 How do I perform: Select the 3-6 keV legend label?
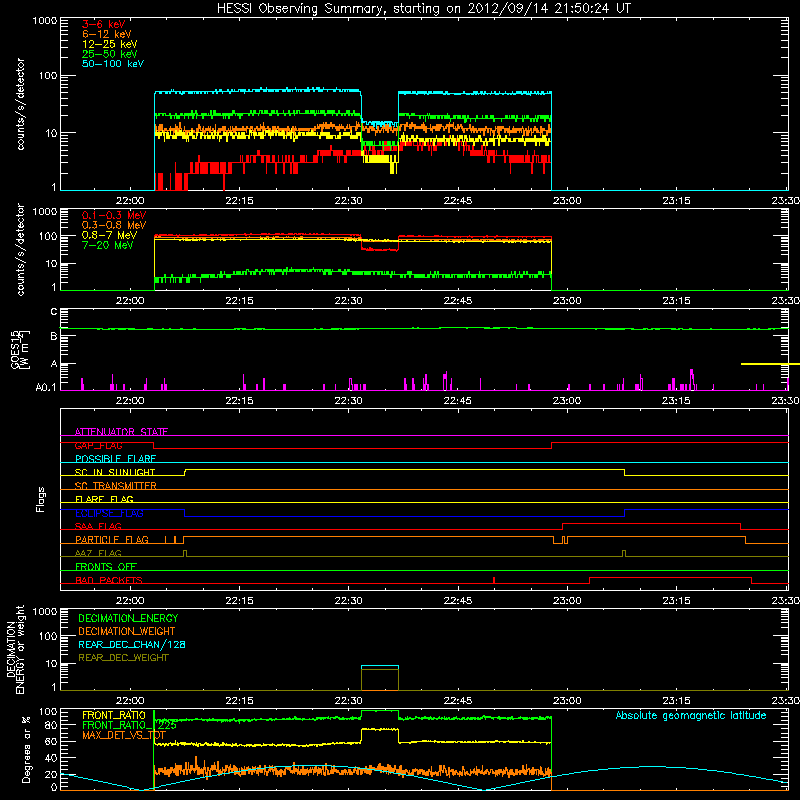click(x=104, y=24)
